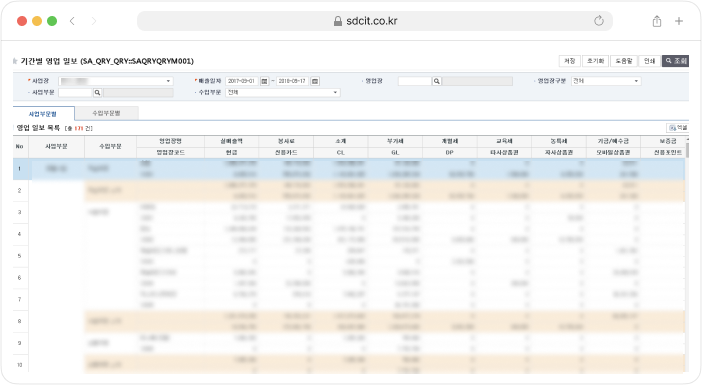Reload the page with refresh icon
The width and height of the screenshot is (702, 385).
(x=599, y=21)
